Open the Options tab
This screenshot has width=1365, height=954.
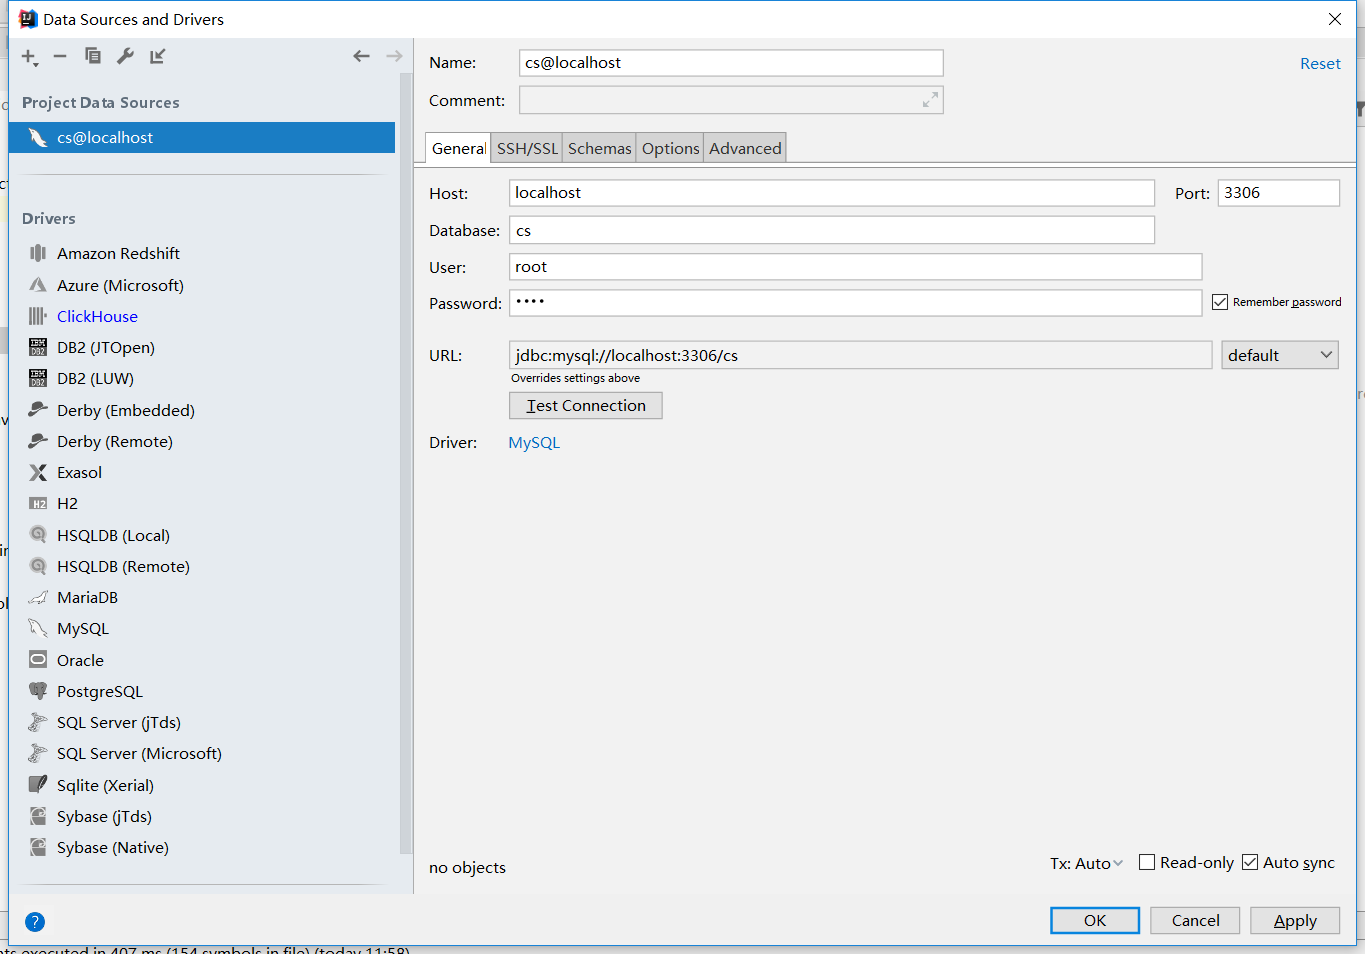670,148
